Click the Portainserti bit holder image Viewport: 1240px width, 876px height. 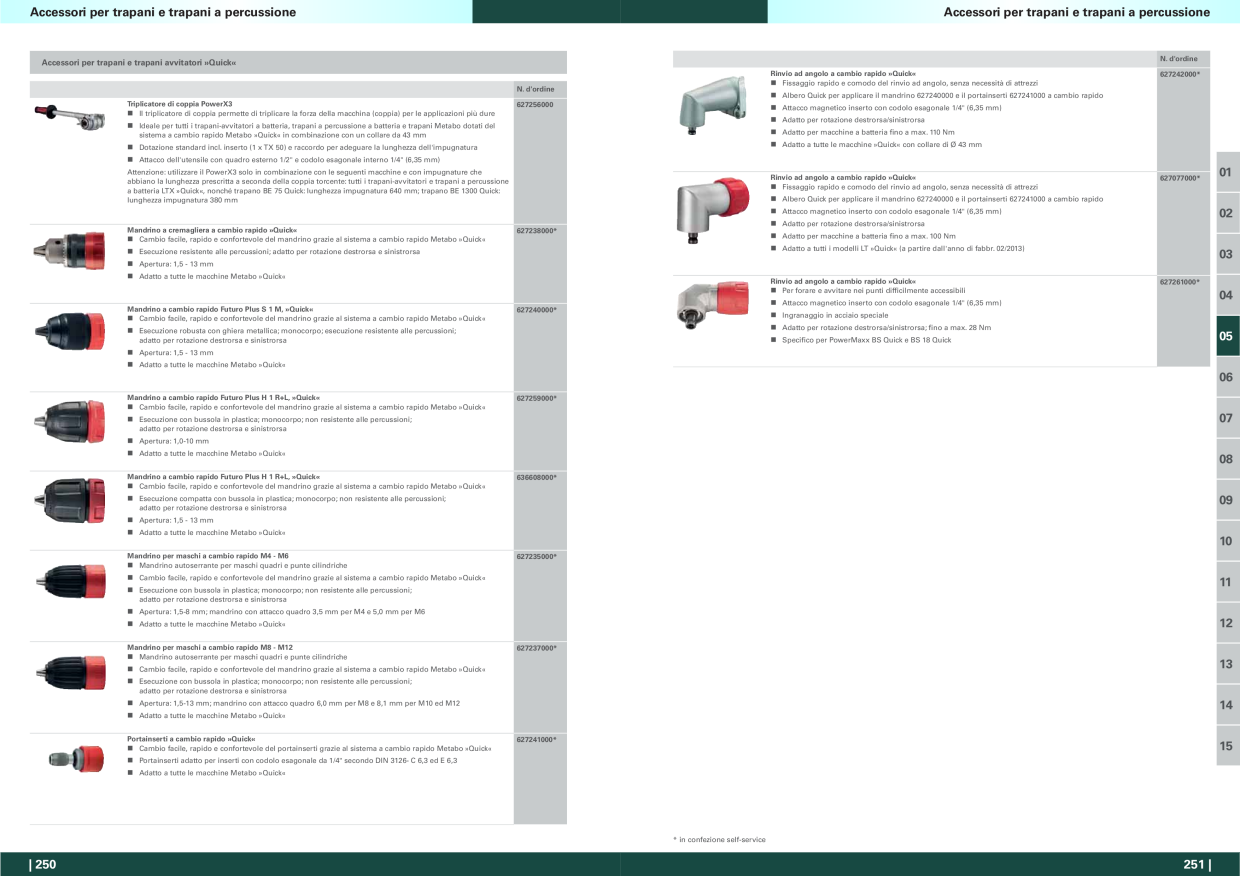pyautogui.click(x=75, y=757)
